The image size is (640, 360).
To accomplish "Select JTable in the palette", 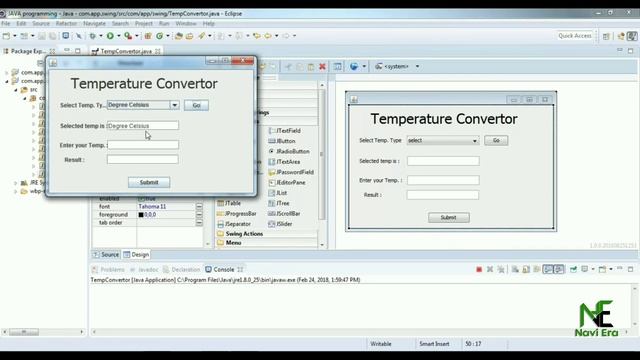I will click(x=229, y=203).
